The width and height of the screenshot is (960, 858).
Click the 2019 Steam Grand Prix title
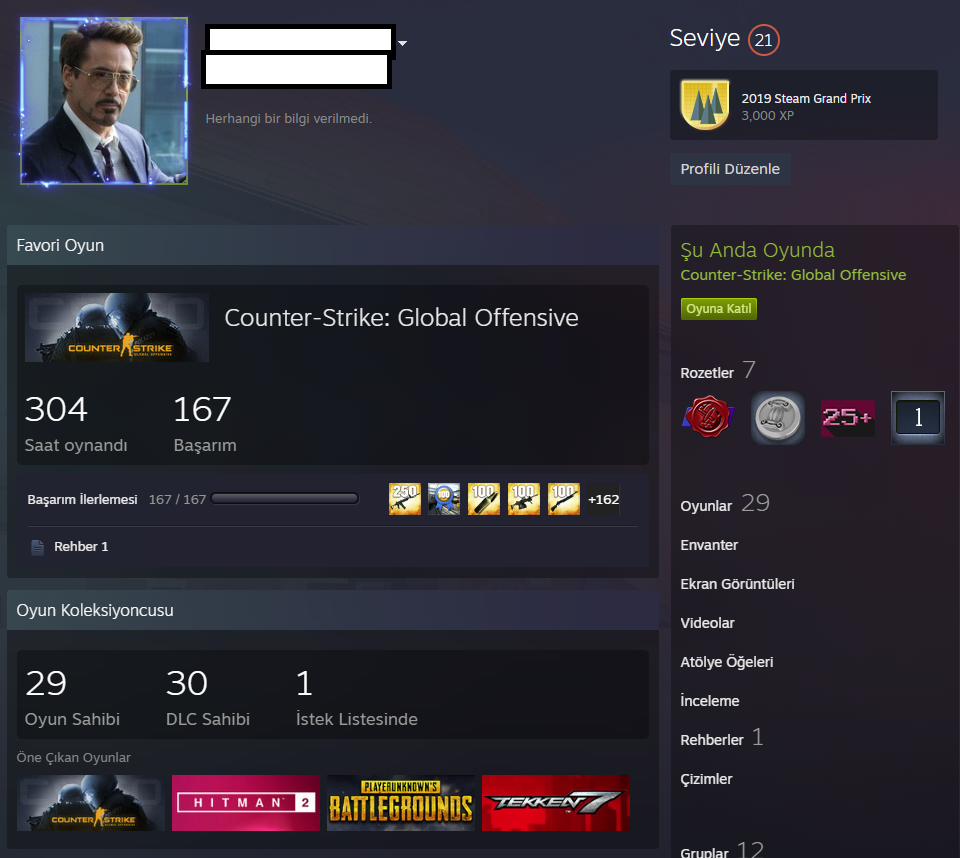[806, 99]
